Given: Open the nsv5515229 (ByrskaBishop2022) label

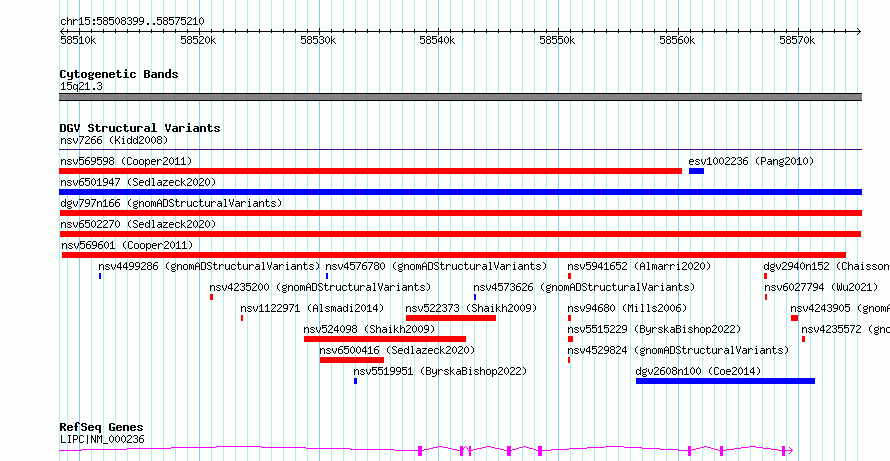Looking at the screenshot, I should (x=654, y=329).
